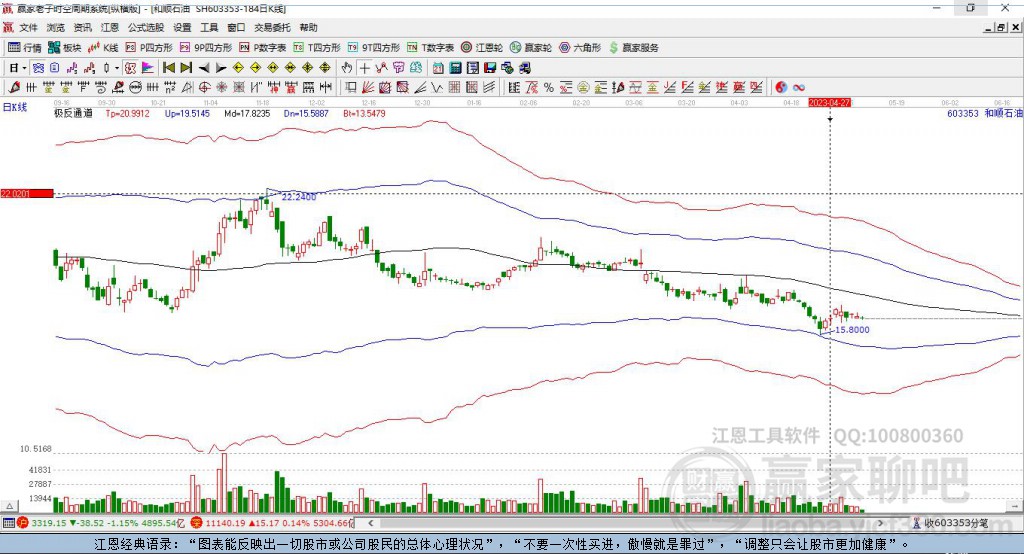Click the 2023-04-27 date marker

tap(829, 103)
